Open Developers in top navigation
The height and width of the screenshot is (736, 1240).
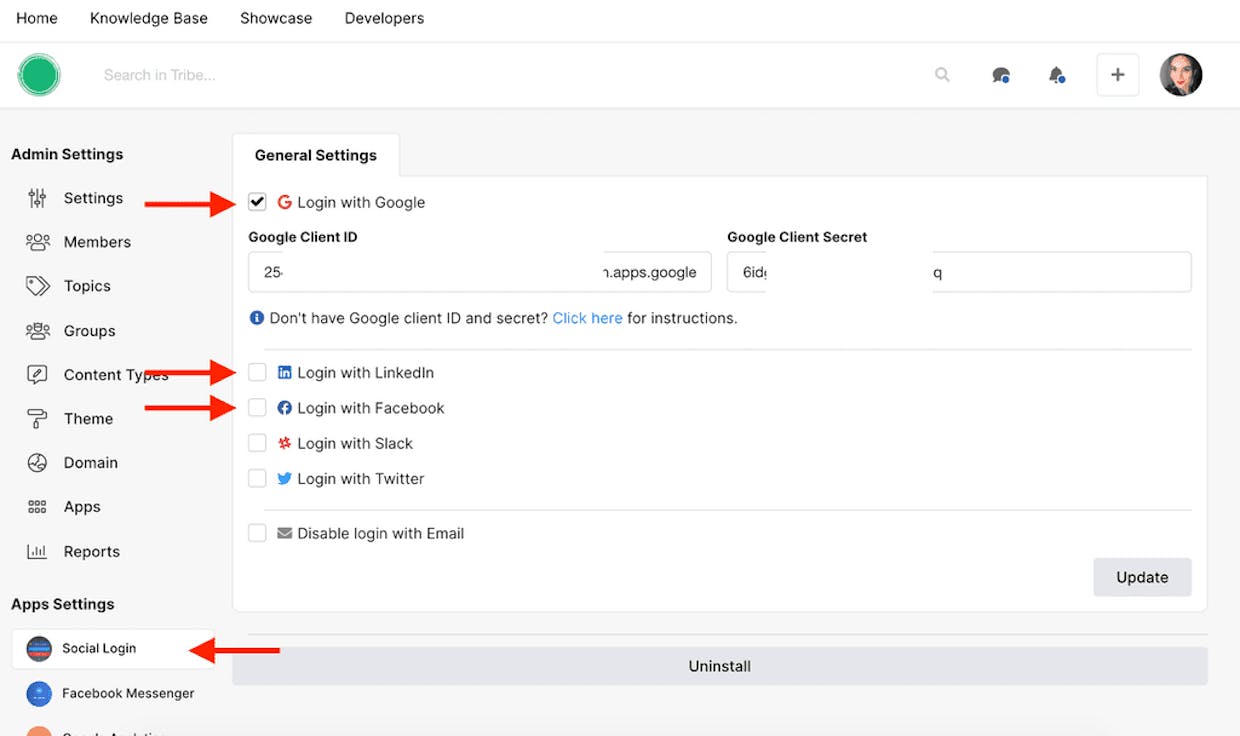pos(384,18)
